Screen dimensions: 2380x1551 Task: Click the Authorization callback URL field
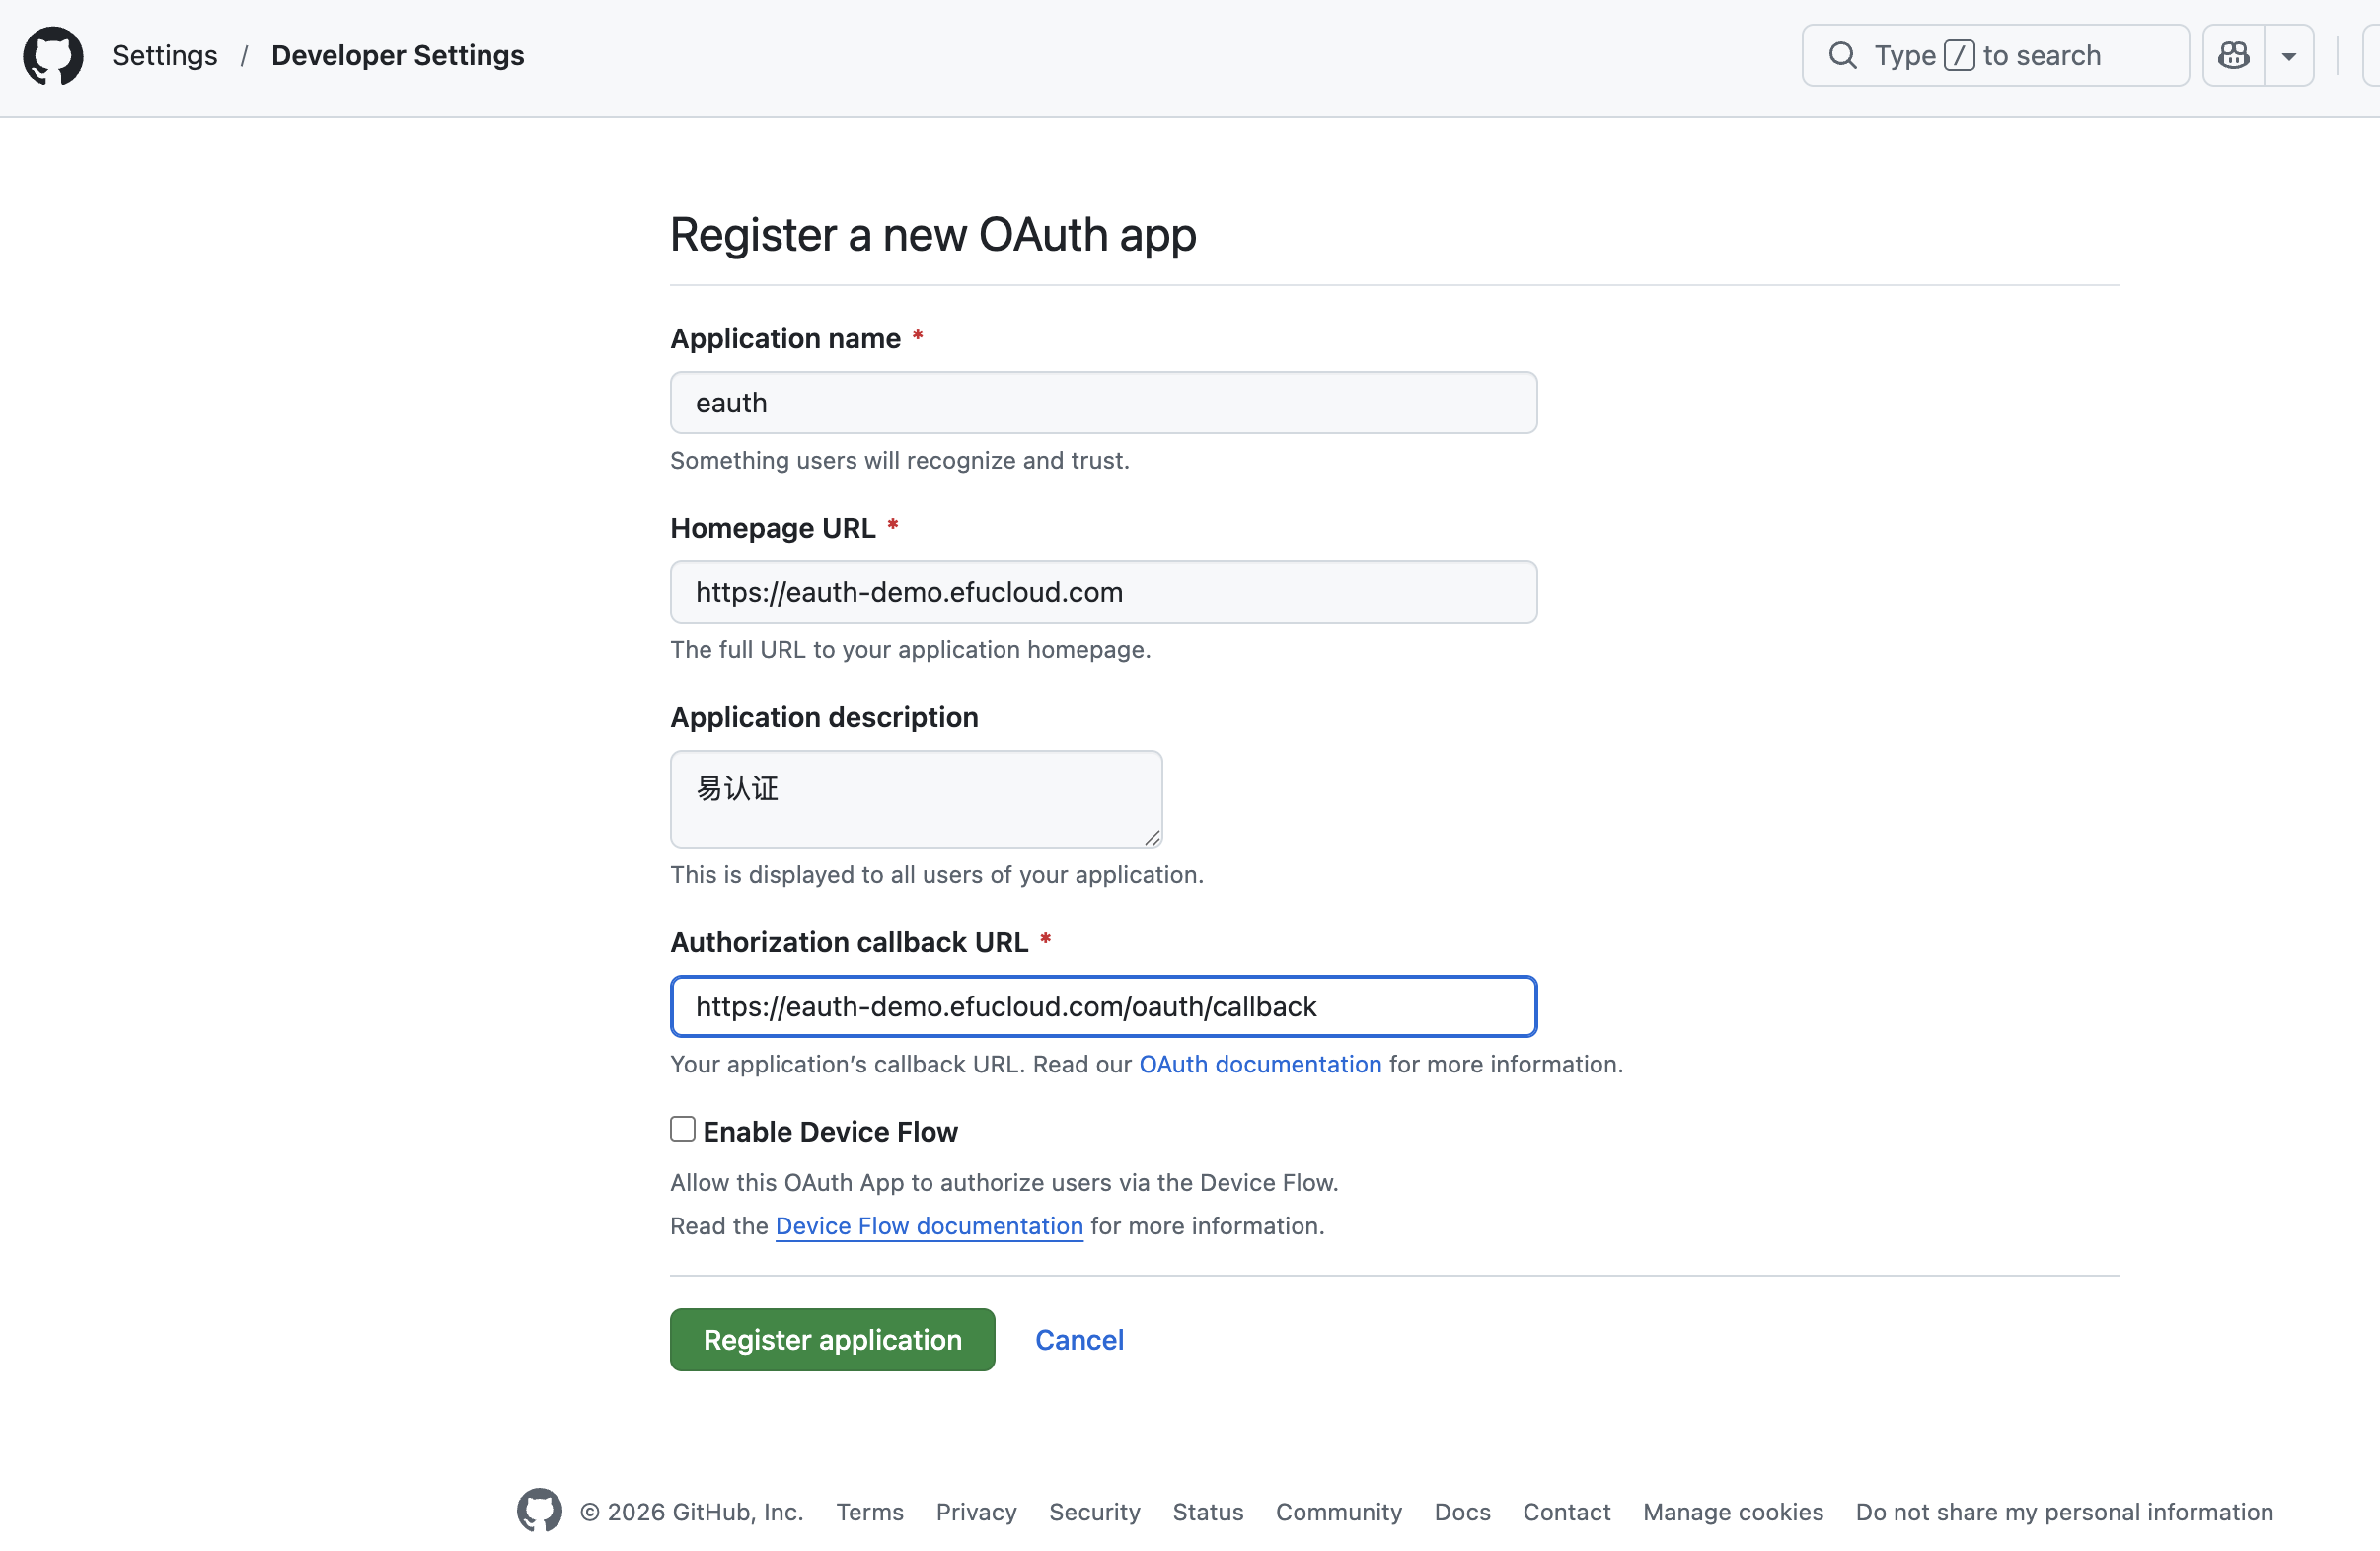(1103, 1006)
